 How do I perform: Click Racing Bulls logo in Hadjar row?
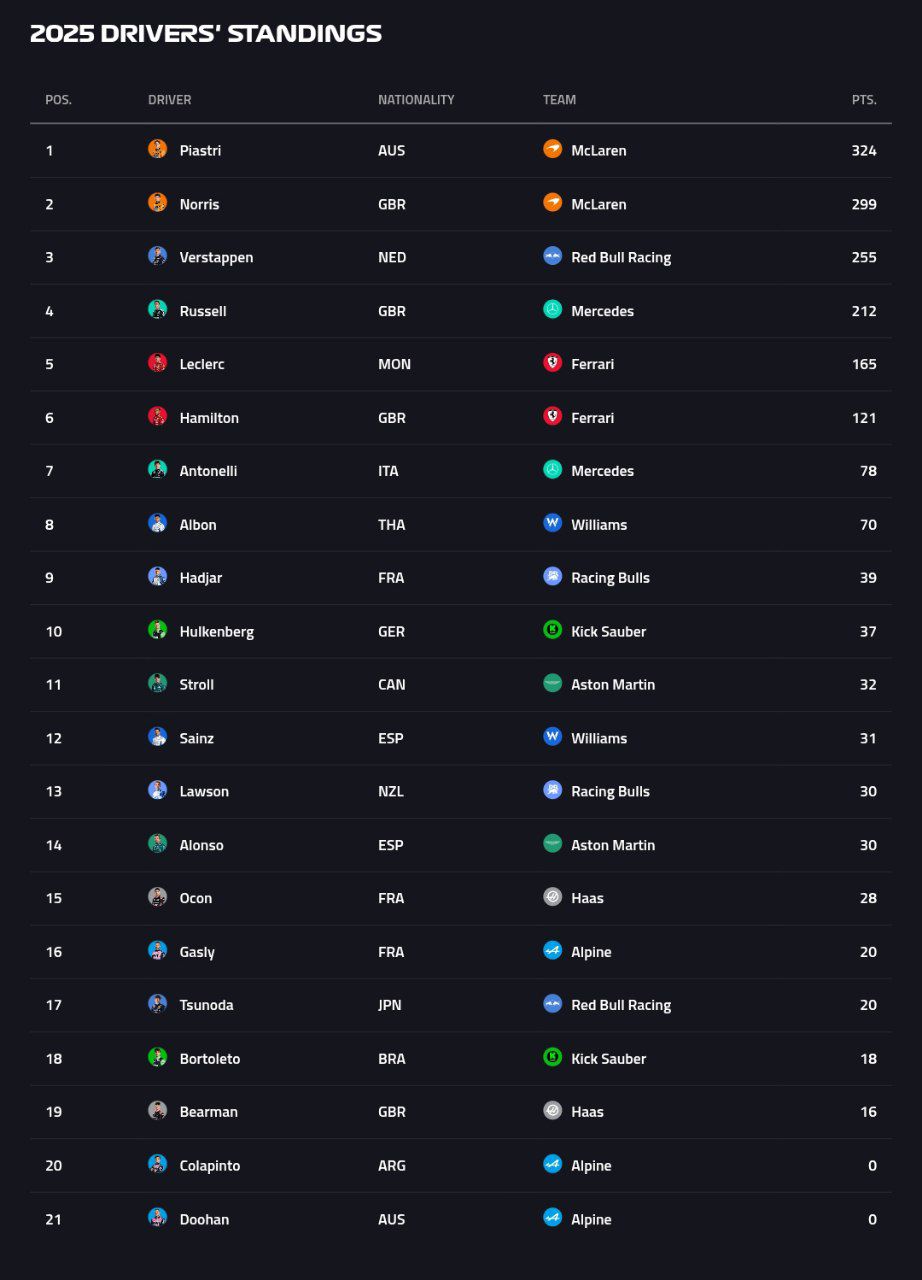pos(552,577)
